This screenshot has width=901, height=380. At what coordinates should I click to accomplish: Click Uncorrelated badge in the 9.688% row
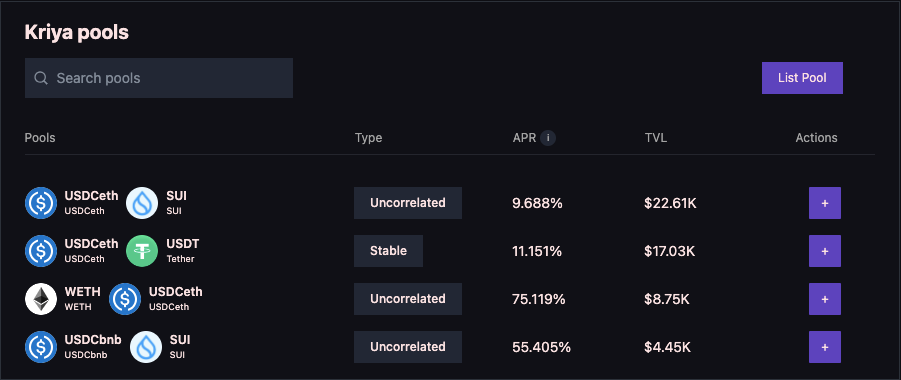[x=408, y=203]
